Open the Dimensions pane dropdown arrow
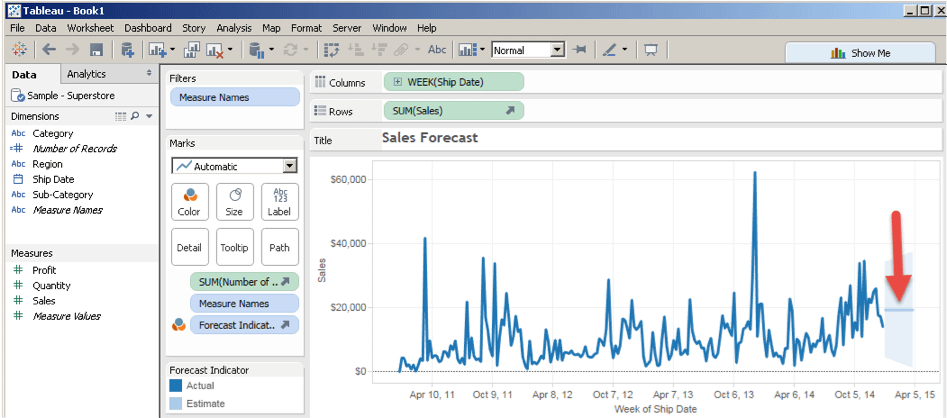 tap(149, 117)
